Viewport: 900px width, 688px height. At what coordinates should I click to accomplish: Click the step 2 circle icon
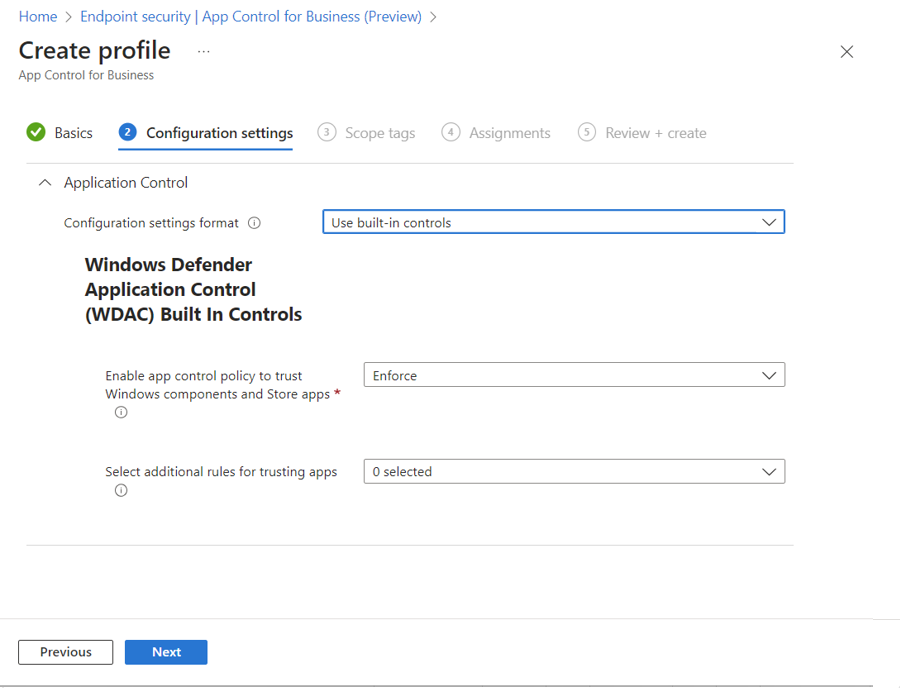tap(127, 133)
